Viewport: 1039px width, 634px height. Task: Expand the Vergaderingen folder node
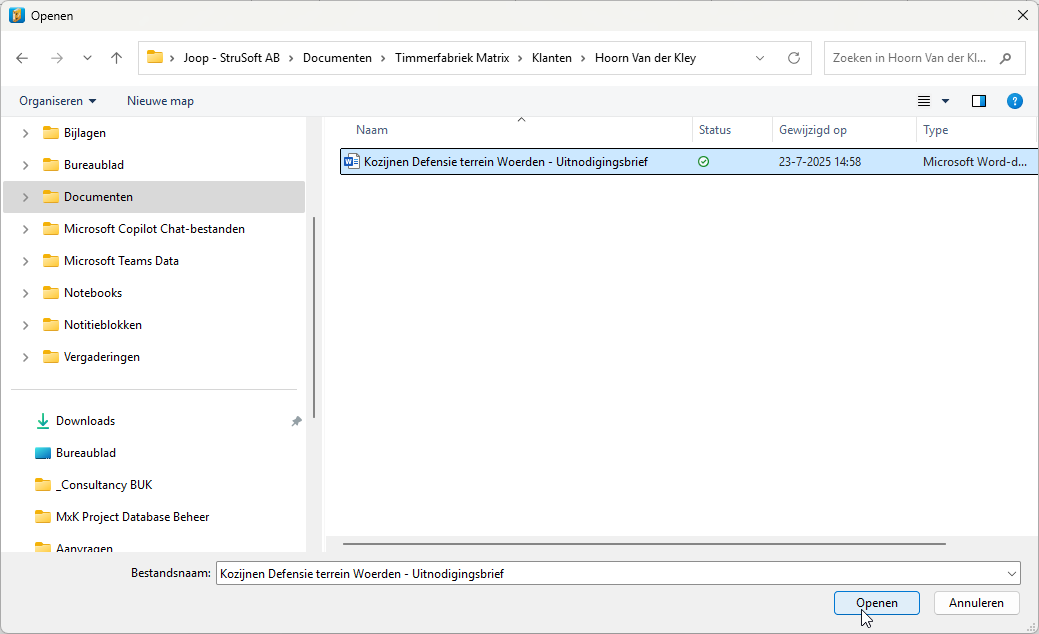click(25, 357)
